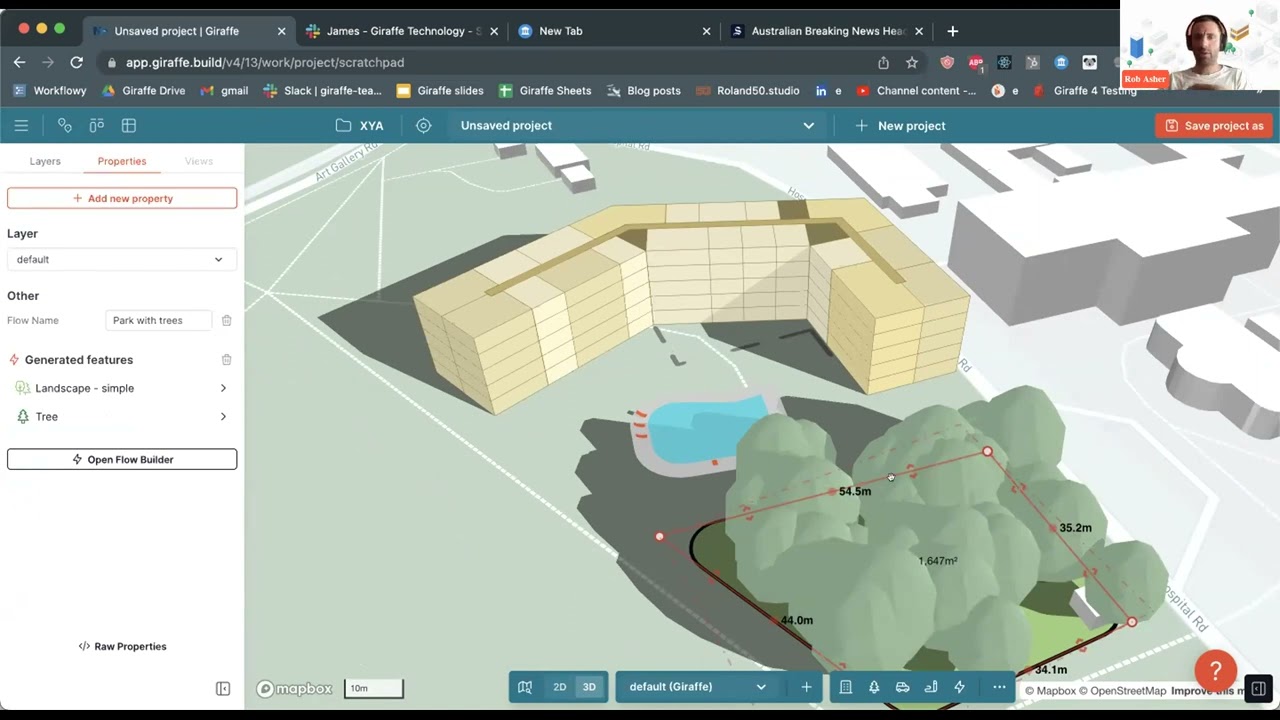This screenshot has width=1280, height=720.
Task: Open the Layer default dropdown
Action: coord(122,259)
